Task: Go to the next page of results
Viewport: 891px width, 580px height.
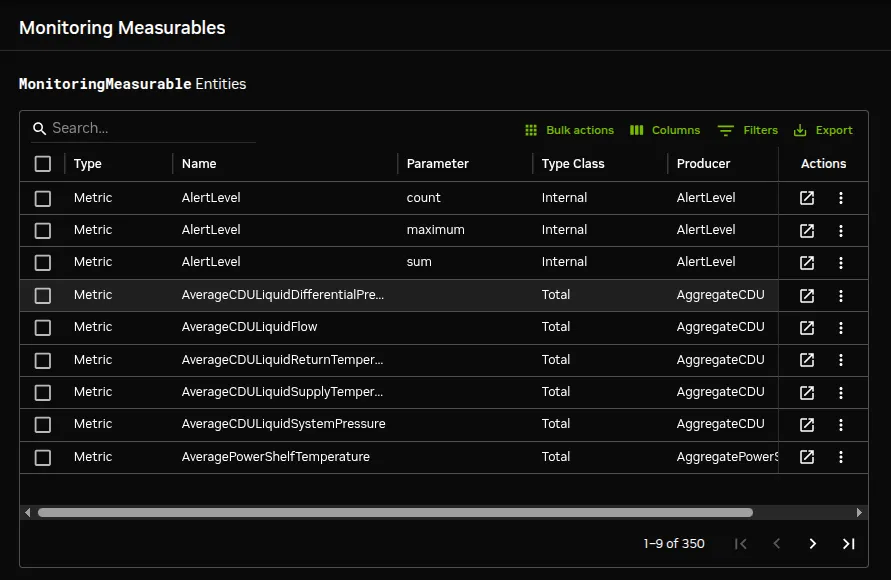Action: (x=813, y=544)
